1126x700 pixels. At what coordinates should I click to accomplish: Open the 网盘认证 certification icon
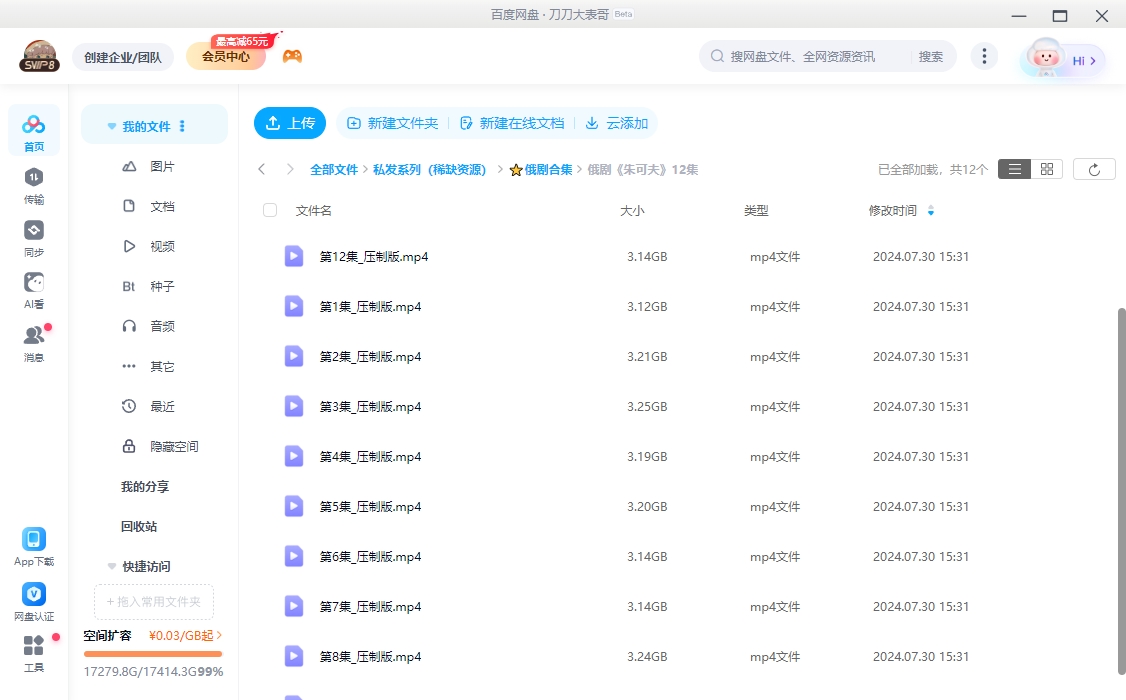tap(33, 597)
